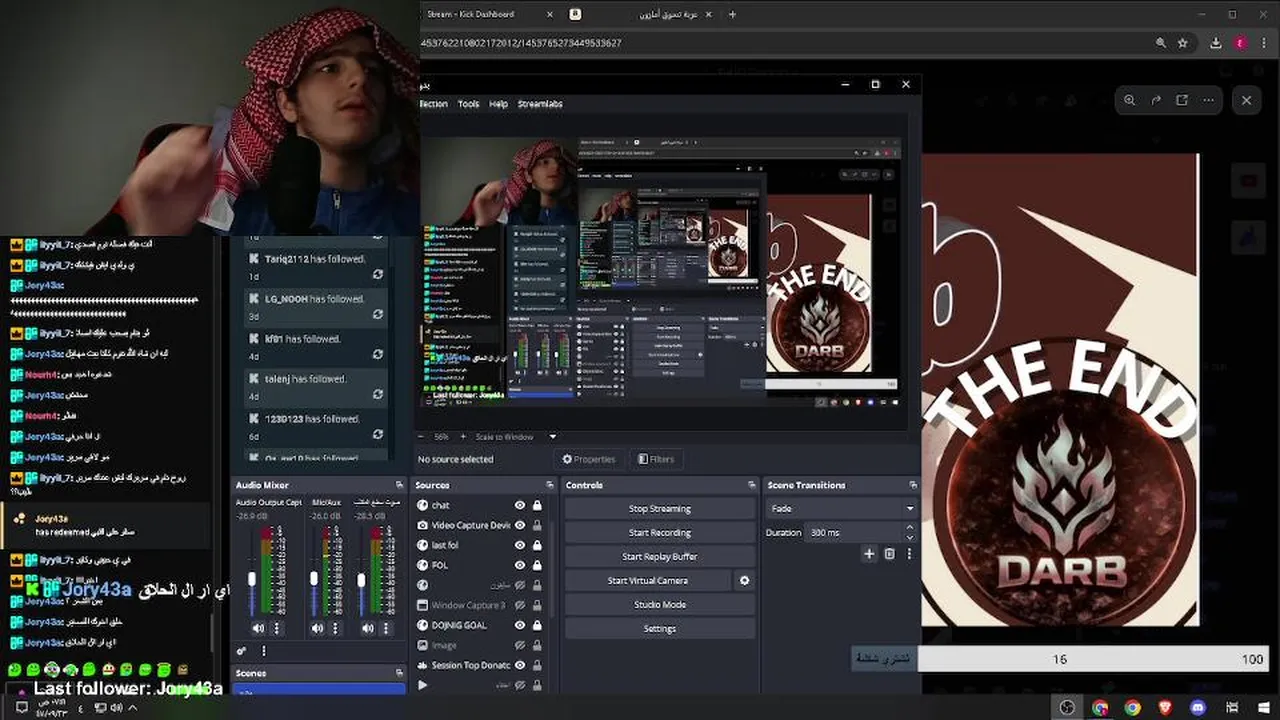Open OBS Settings button

(660, 628)
